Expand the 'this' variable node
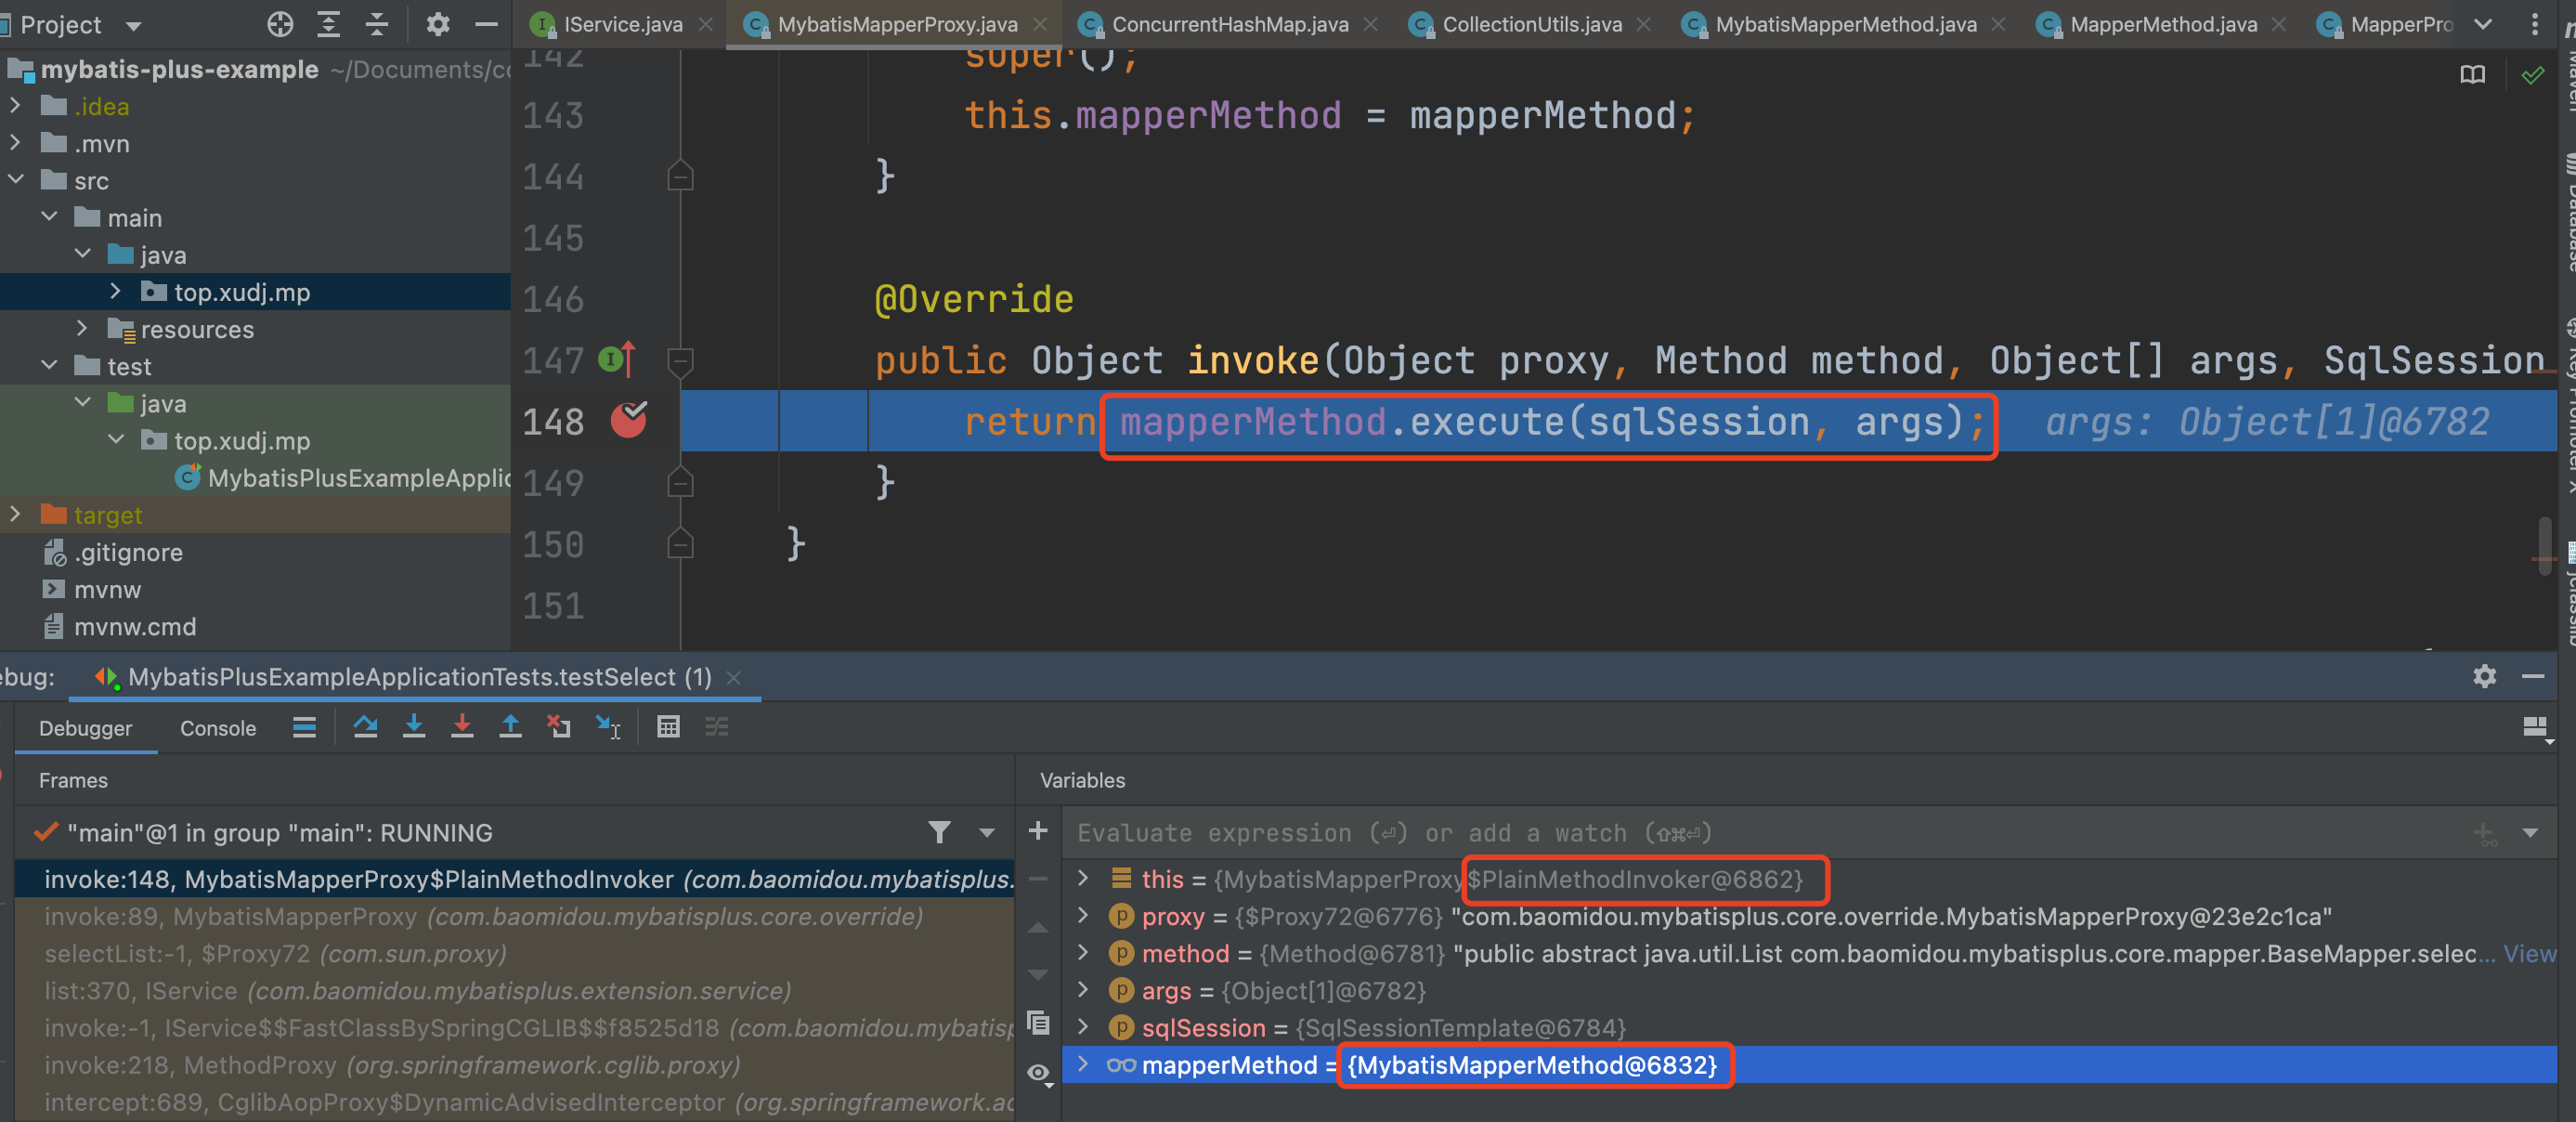Screen dimensions: 2576x1122 1082,878
